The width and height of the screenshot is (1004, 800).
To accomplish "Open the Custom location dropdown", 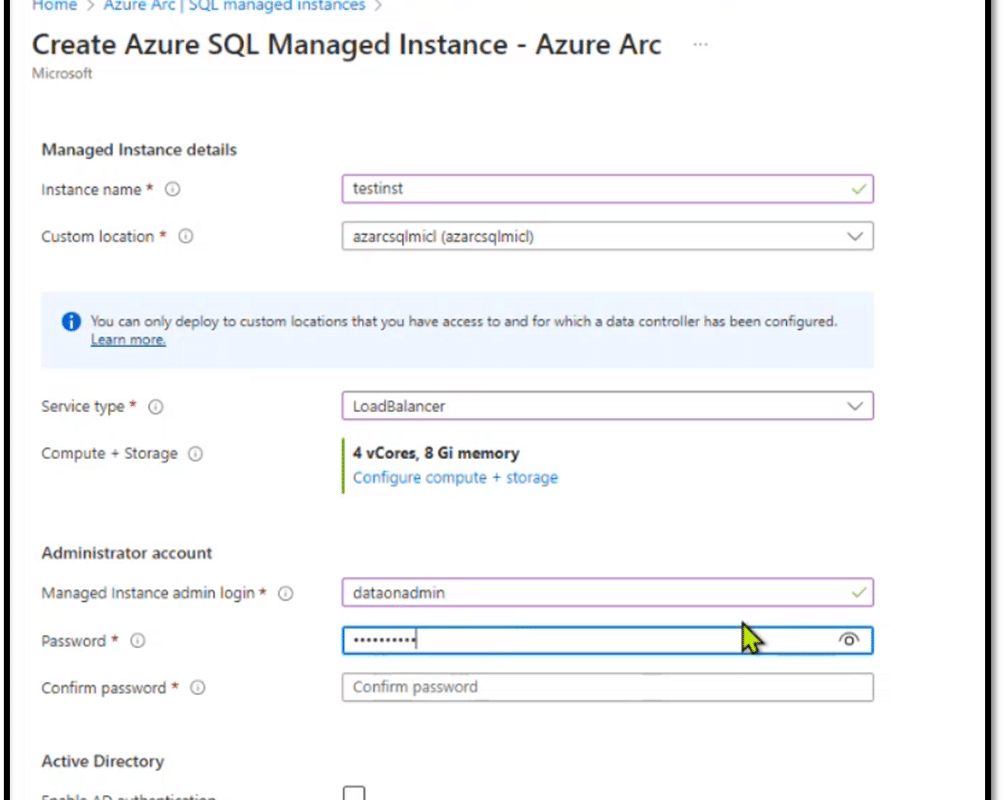I will click(608, 236).
